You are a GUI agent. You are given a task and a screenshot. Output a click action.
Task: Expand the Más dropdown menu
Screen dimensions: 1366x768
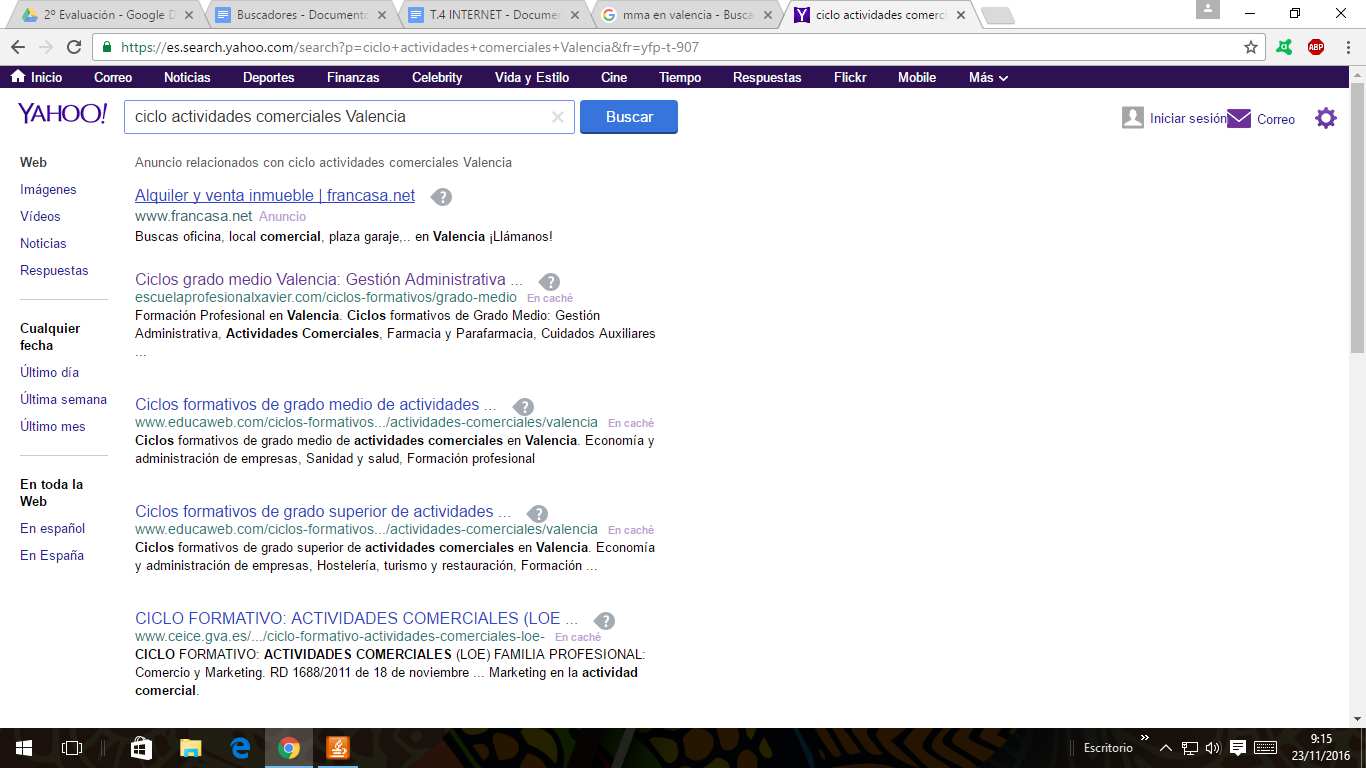[x=988, y=77]
